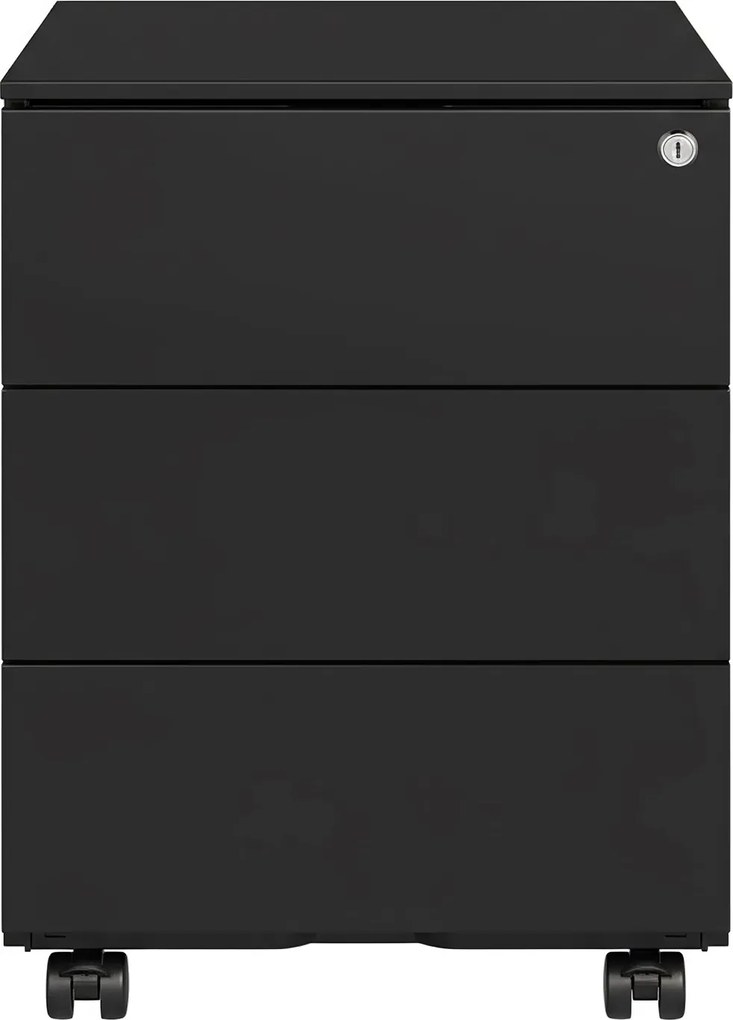This screenshot has width=733, height=1020.
Task: Click the grip gap under the top plate
Action: point(366,104)
